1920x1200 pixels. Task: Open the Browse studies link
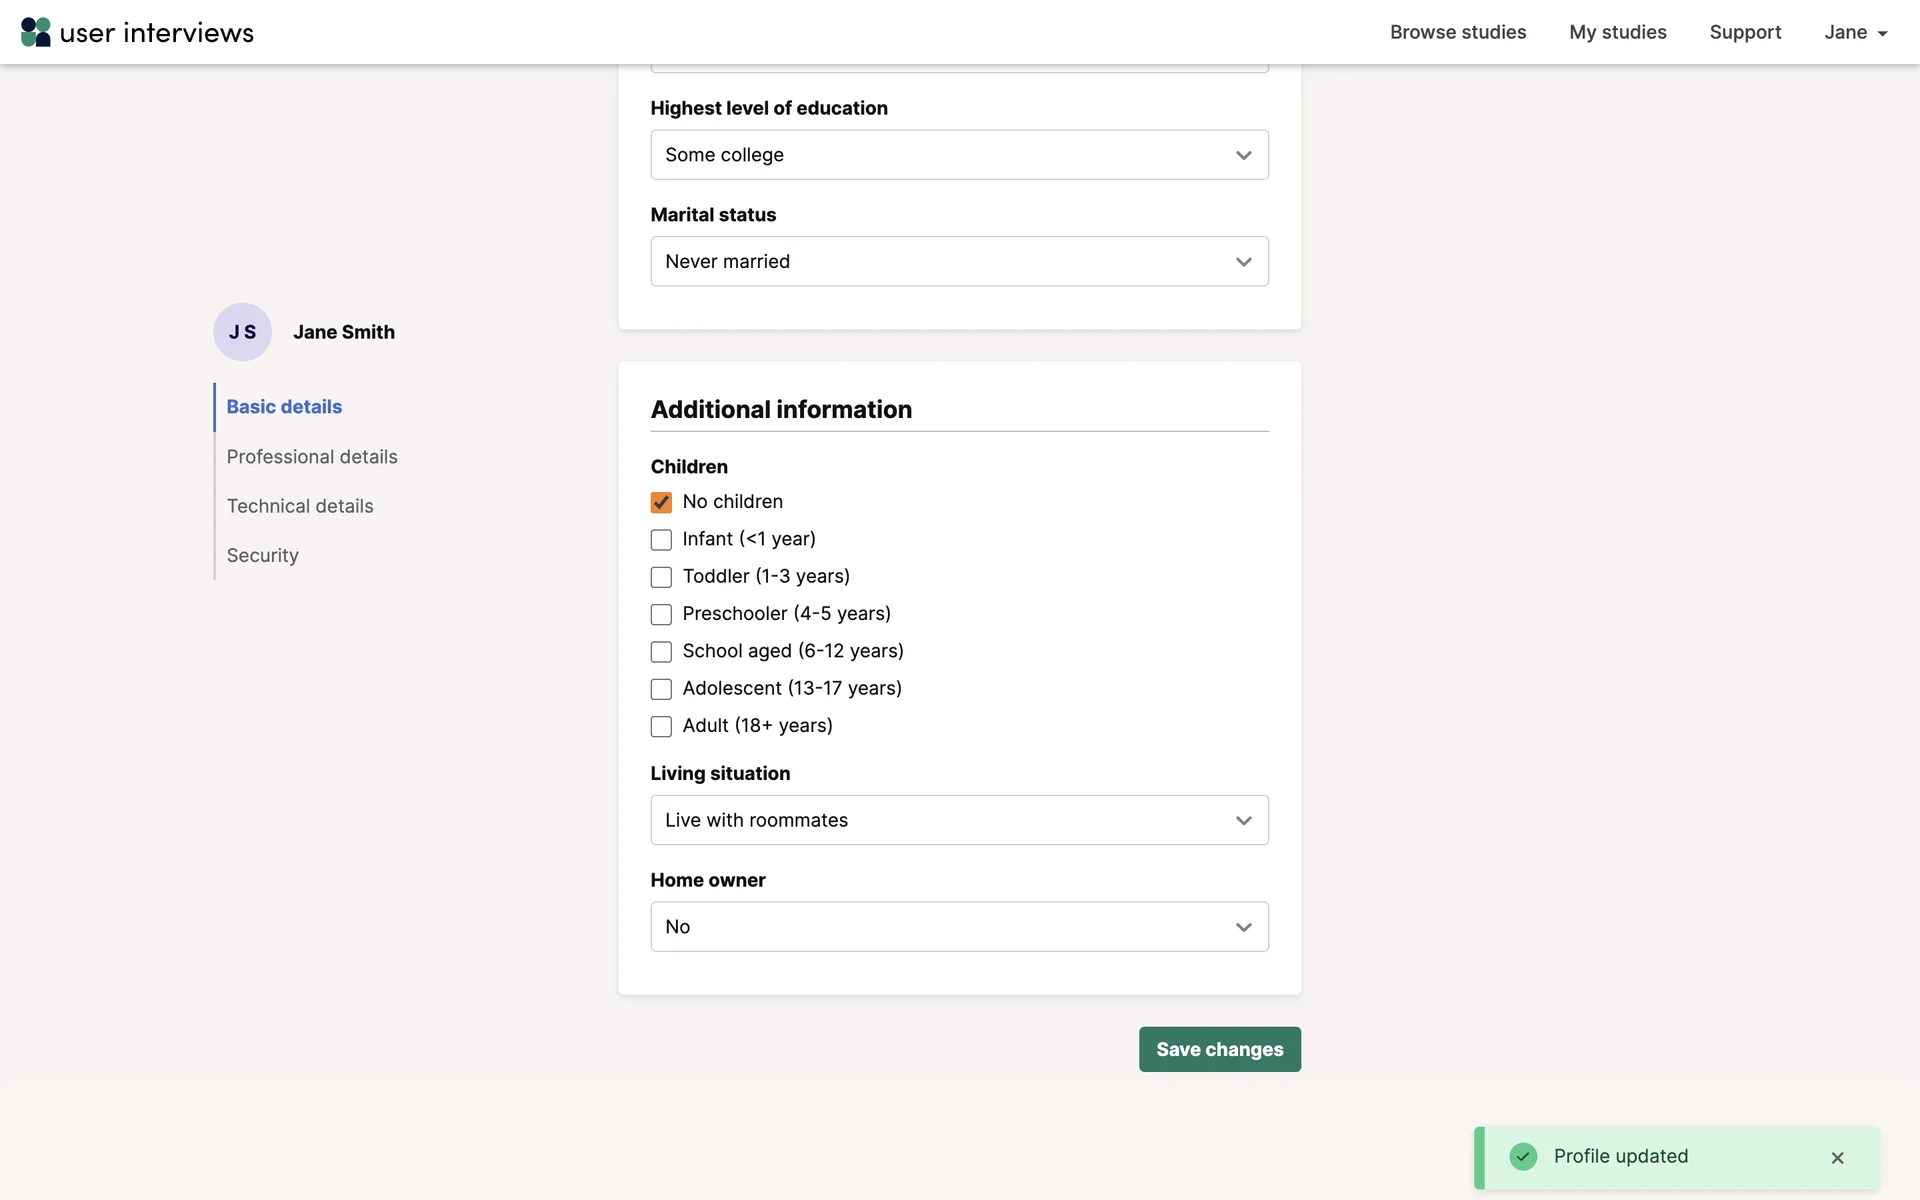(1457, 32)
